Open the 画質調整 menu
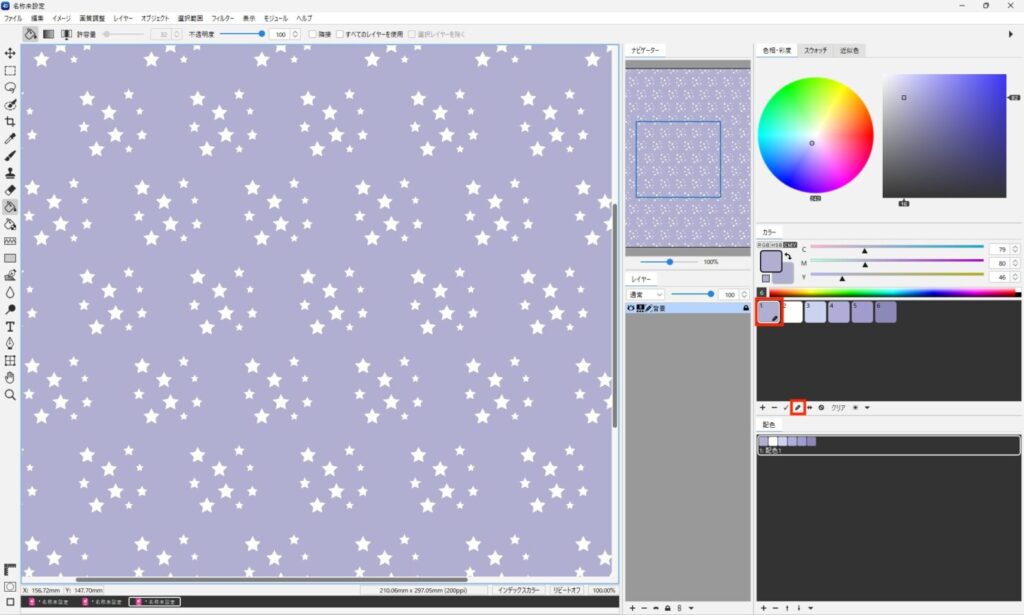Viewport: 1024px width, 615px height. 91,18
